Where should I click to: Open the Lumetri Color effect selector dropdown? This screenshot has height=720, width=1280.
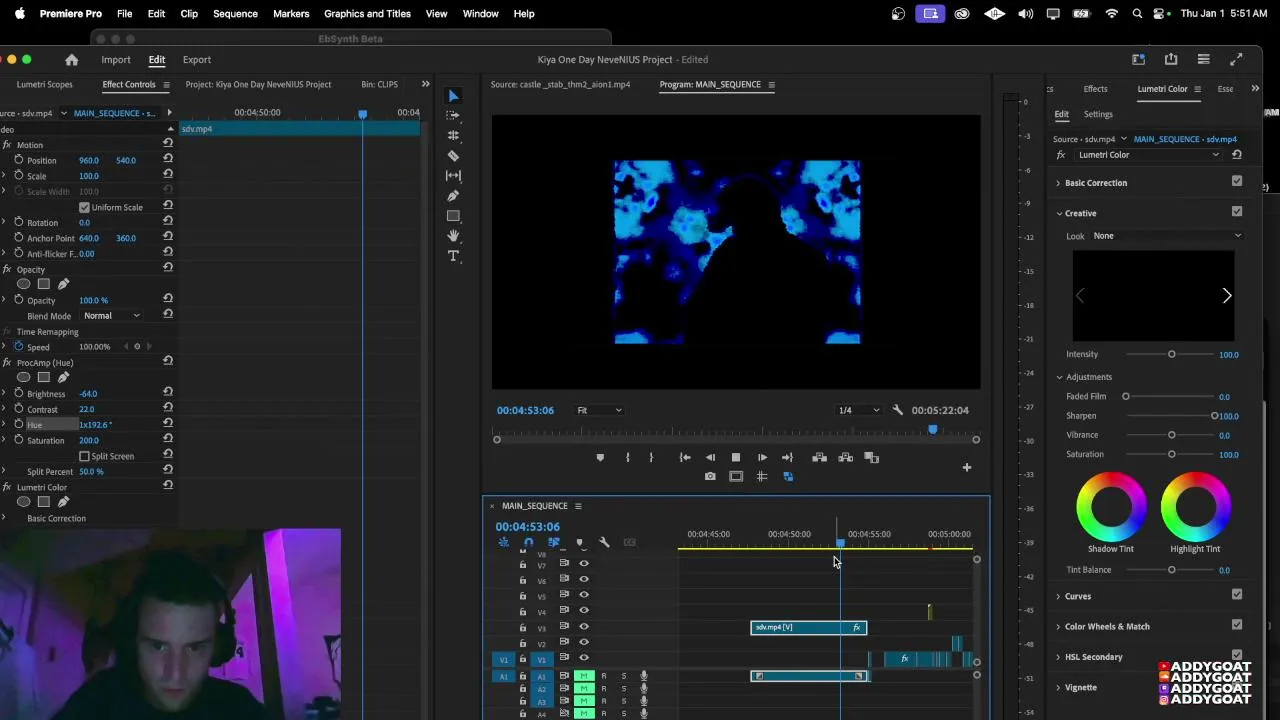click(x=1148, y=155)
